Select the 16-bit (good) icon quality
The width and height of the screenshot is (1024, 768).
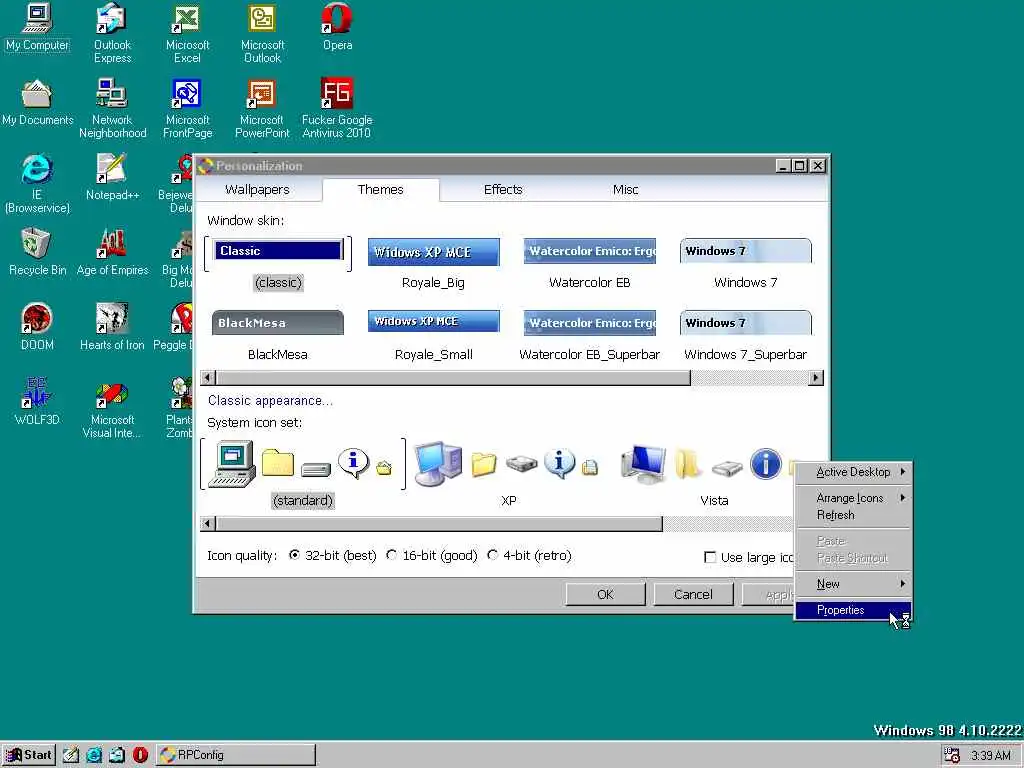(x=432, y=556)
